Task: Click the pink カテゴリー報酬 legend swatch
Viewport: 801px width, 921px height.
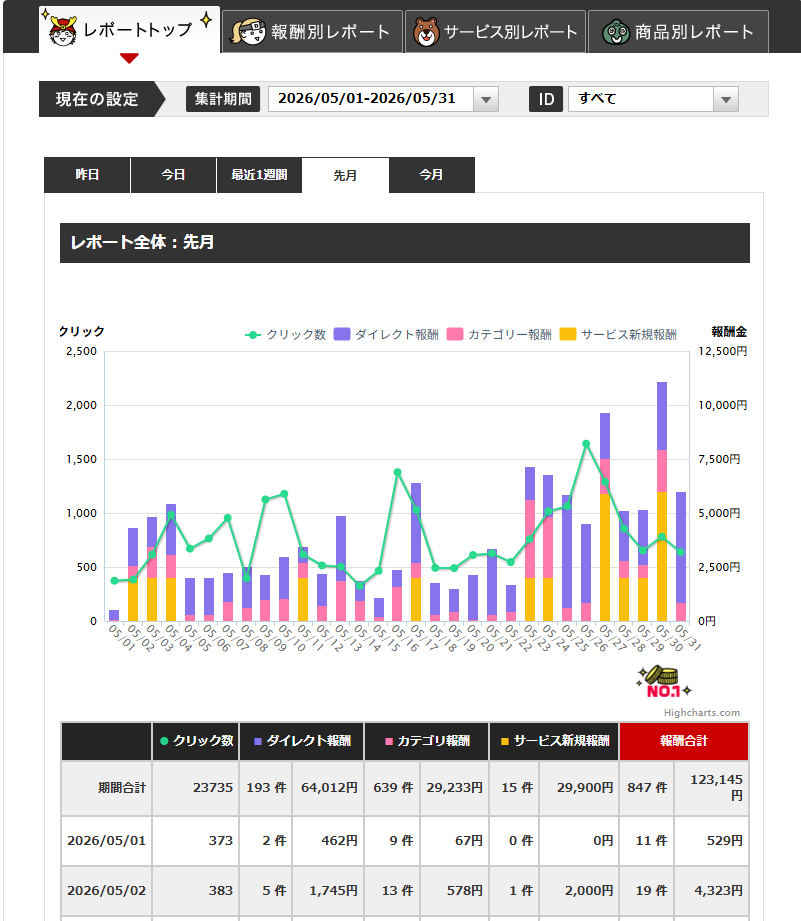Action: click(455, 334)
